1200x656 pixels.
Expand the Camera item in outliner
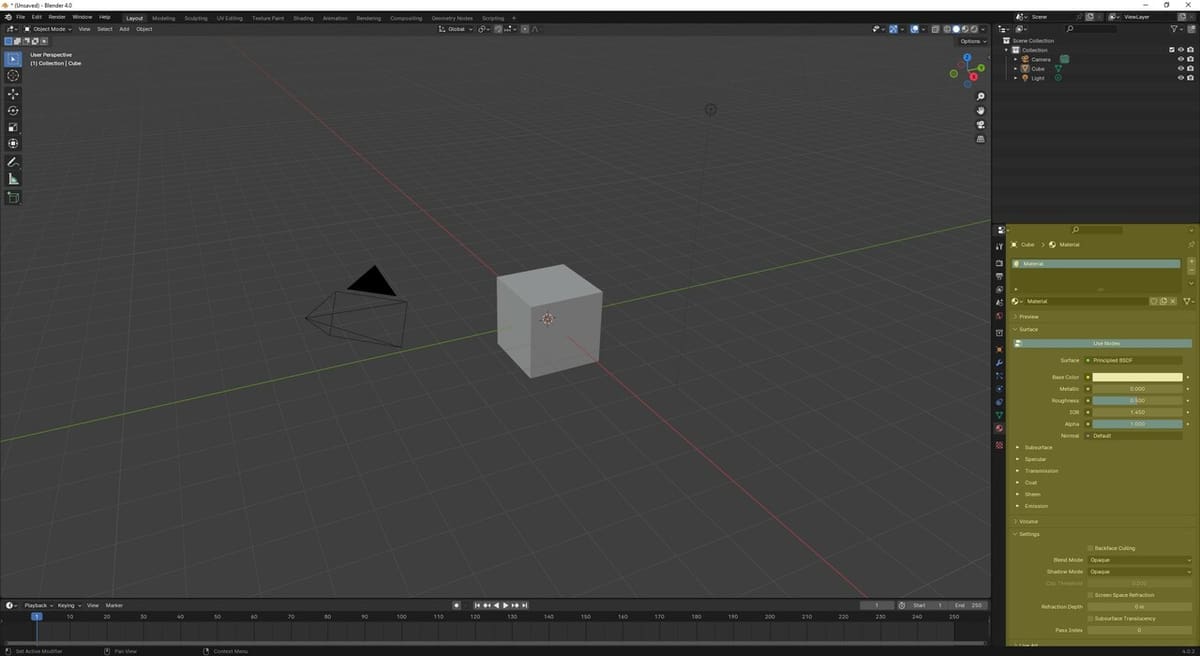coord(1015,59)
